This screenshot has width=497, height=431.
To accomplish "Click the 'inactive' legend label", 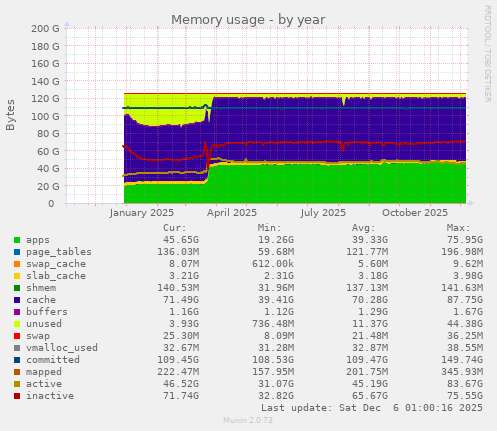I will (x=50, y=396).
